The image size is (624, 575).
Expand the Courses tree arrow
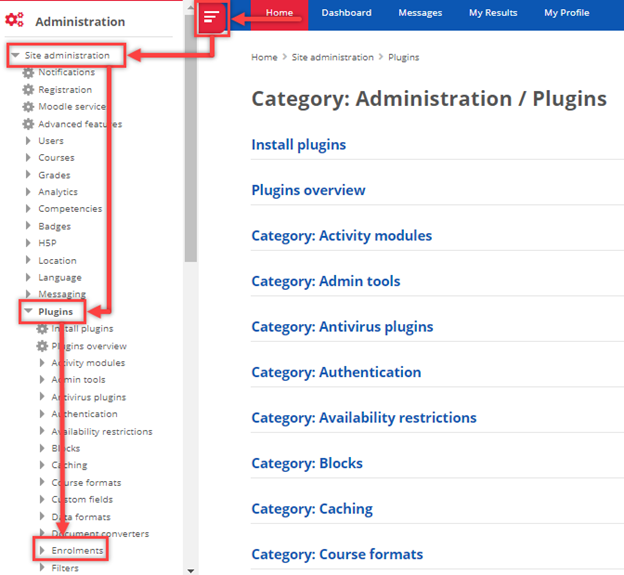[28, 158]
